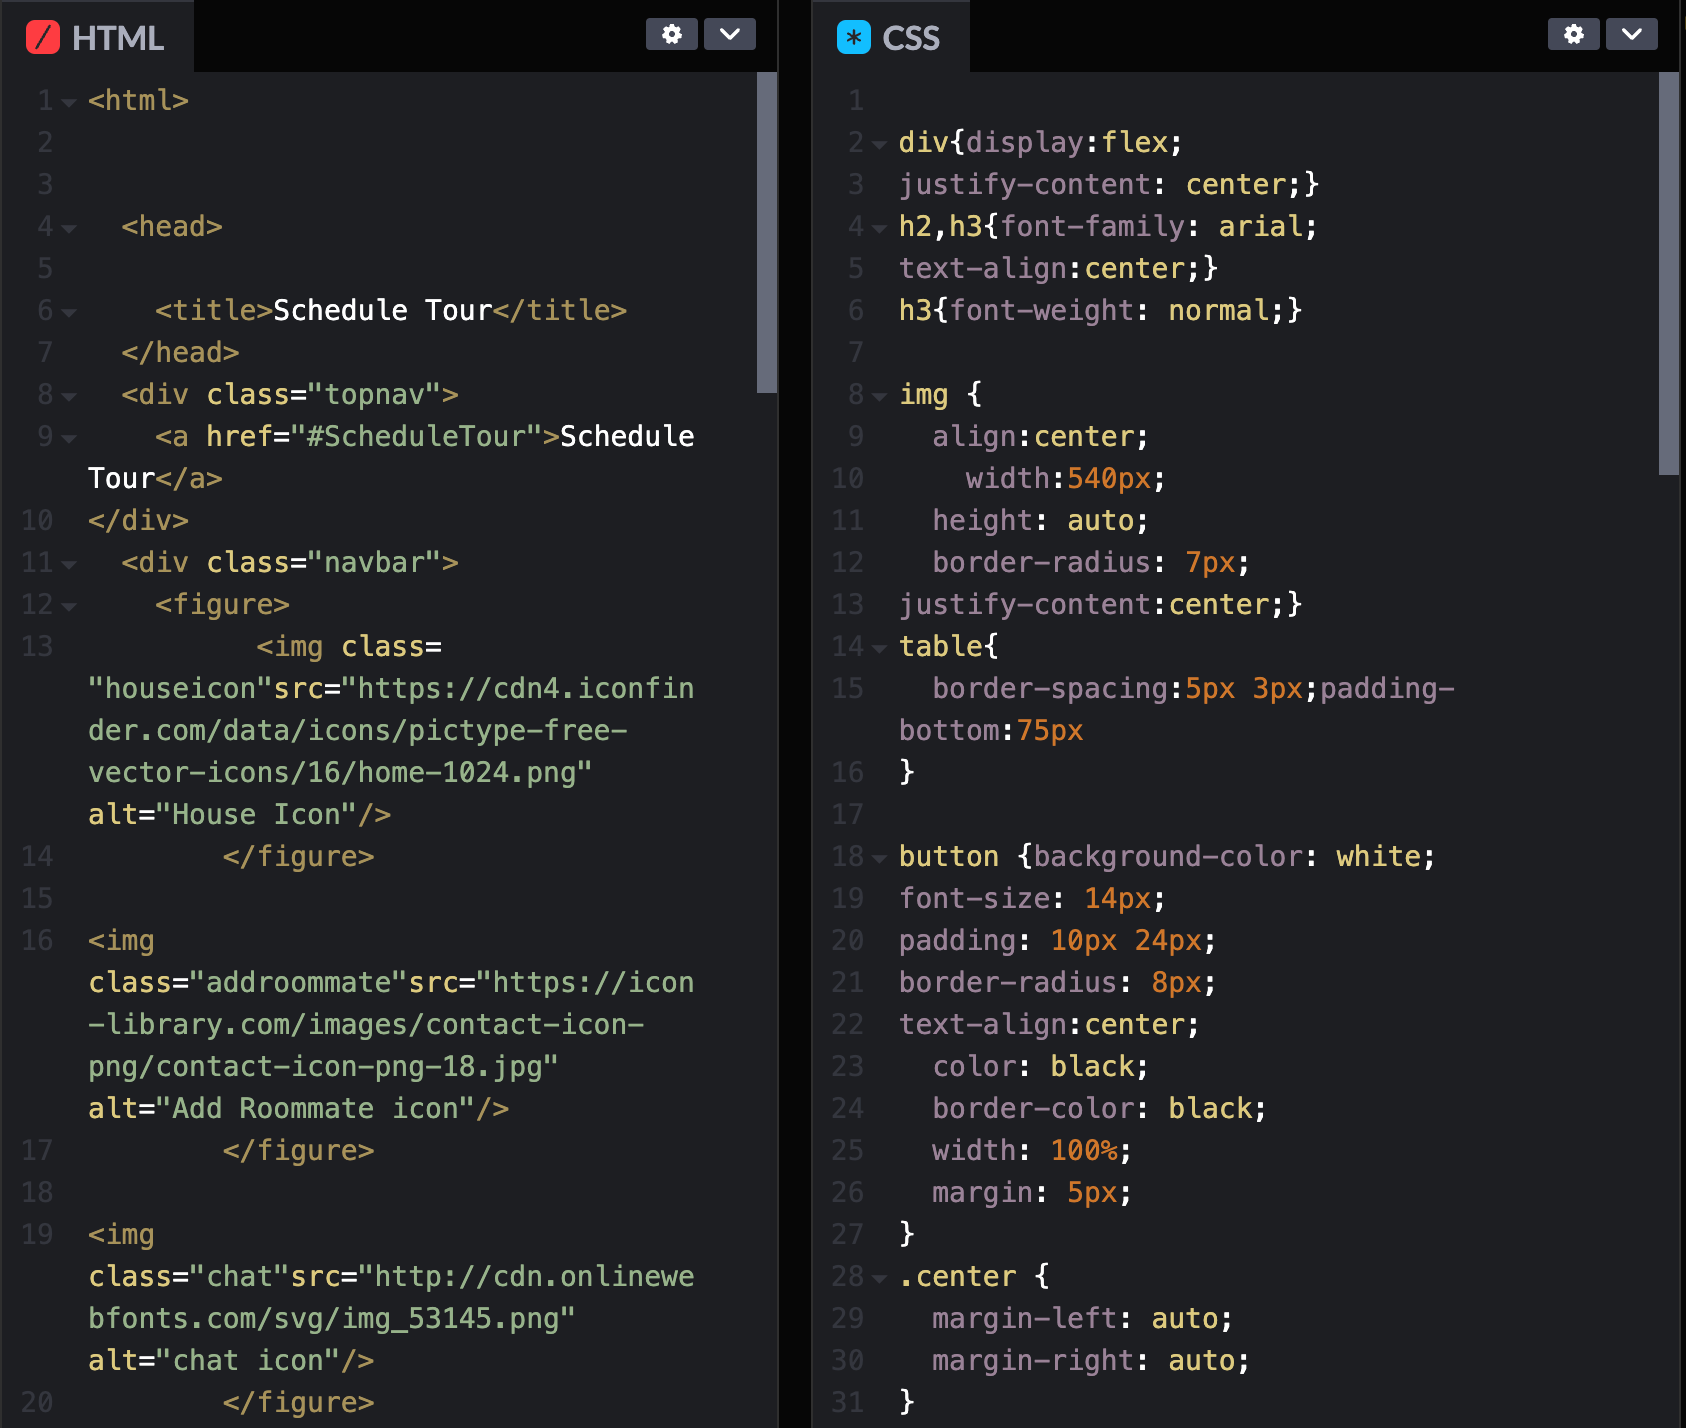The image size is (1686, 1428).
Task: Collapse the <head> tag fold arrow
Action: pos(69,228)
